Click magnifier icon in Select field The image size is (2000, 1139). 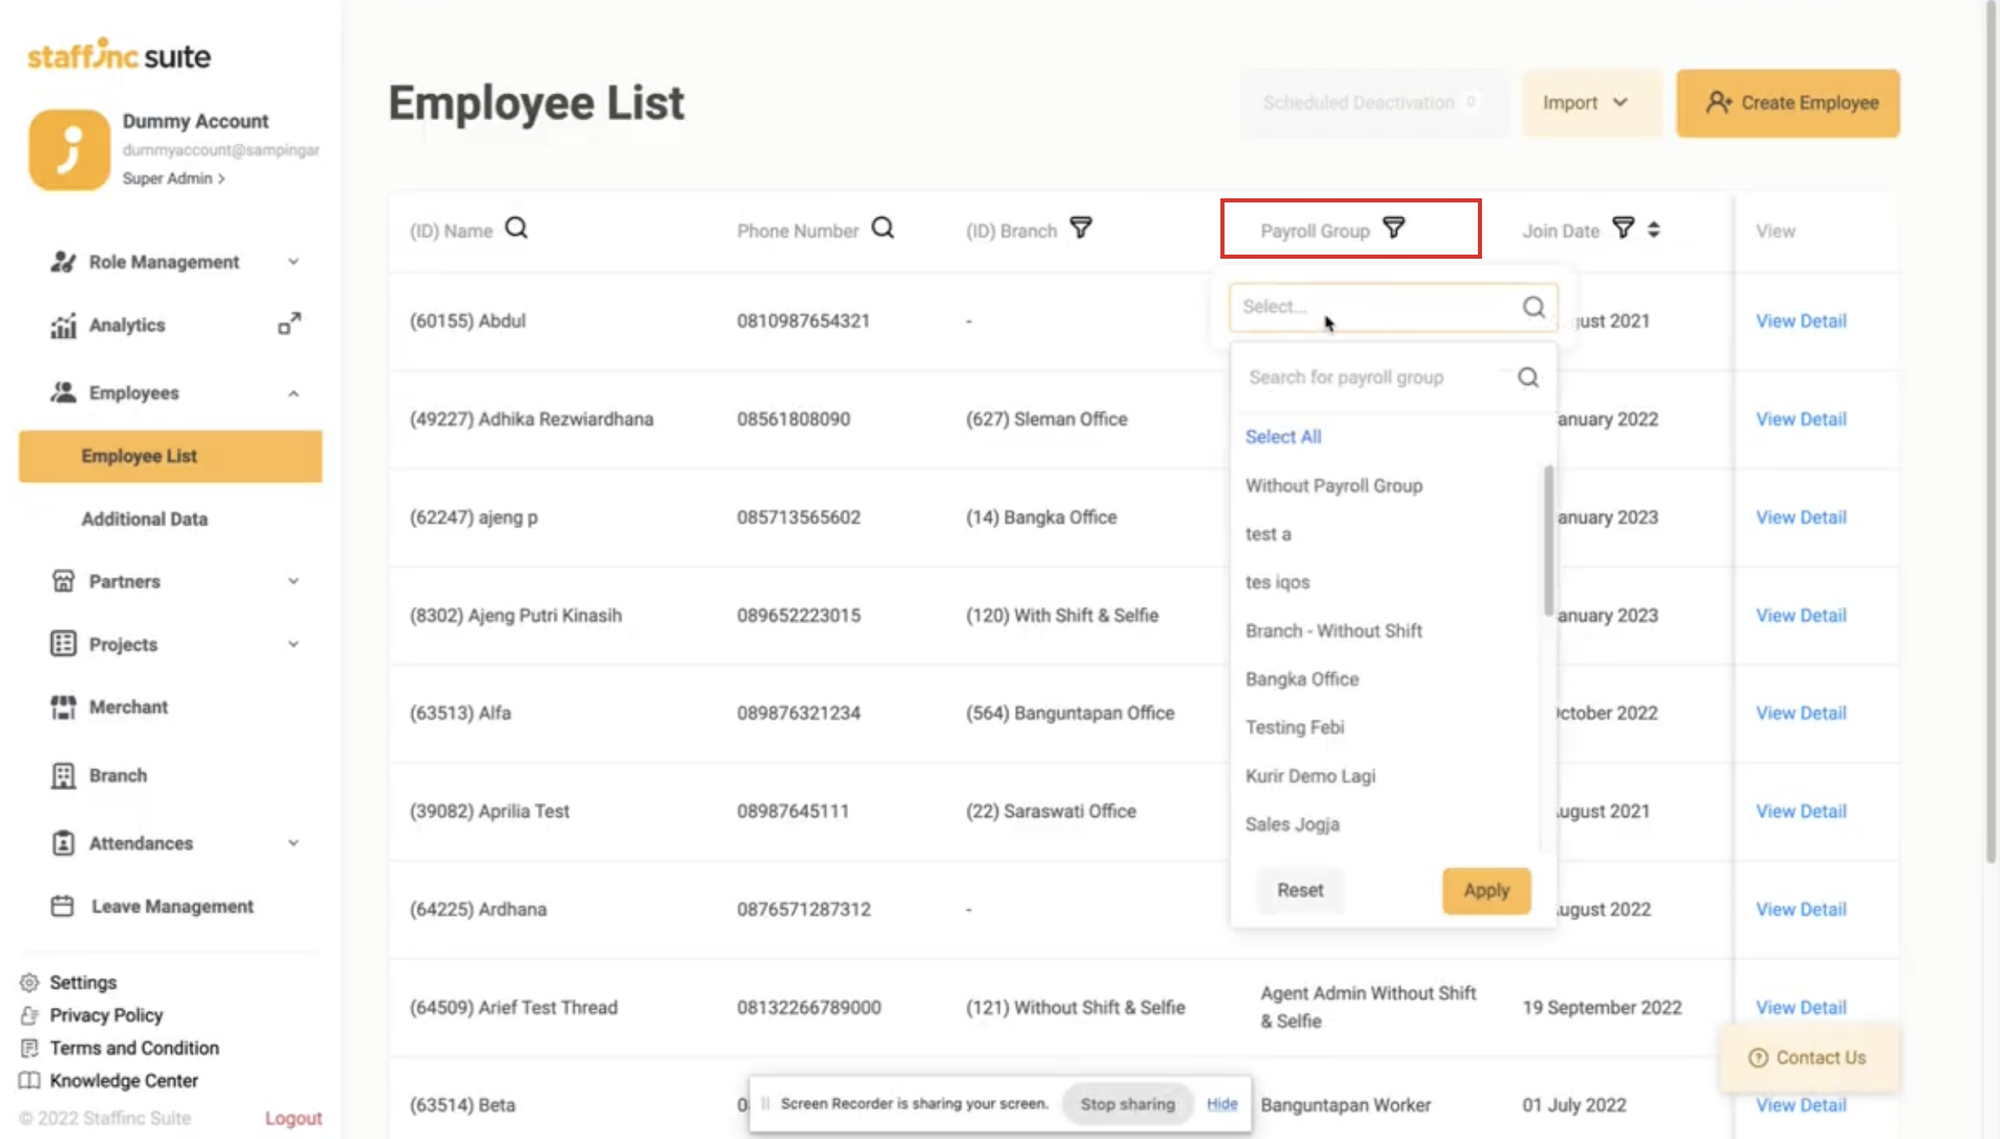[1534, 307]
